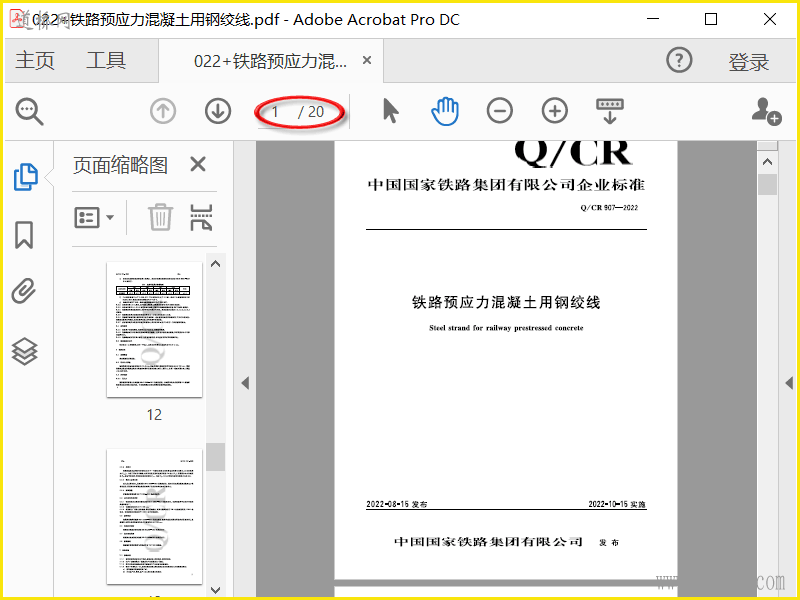Click the 登录 sign-in button

[x=748, y=62]
